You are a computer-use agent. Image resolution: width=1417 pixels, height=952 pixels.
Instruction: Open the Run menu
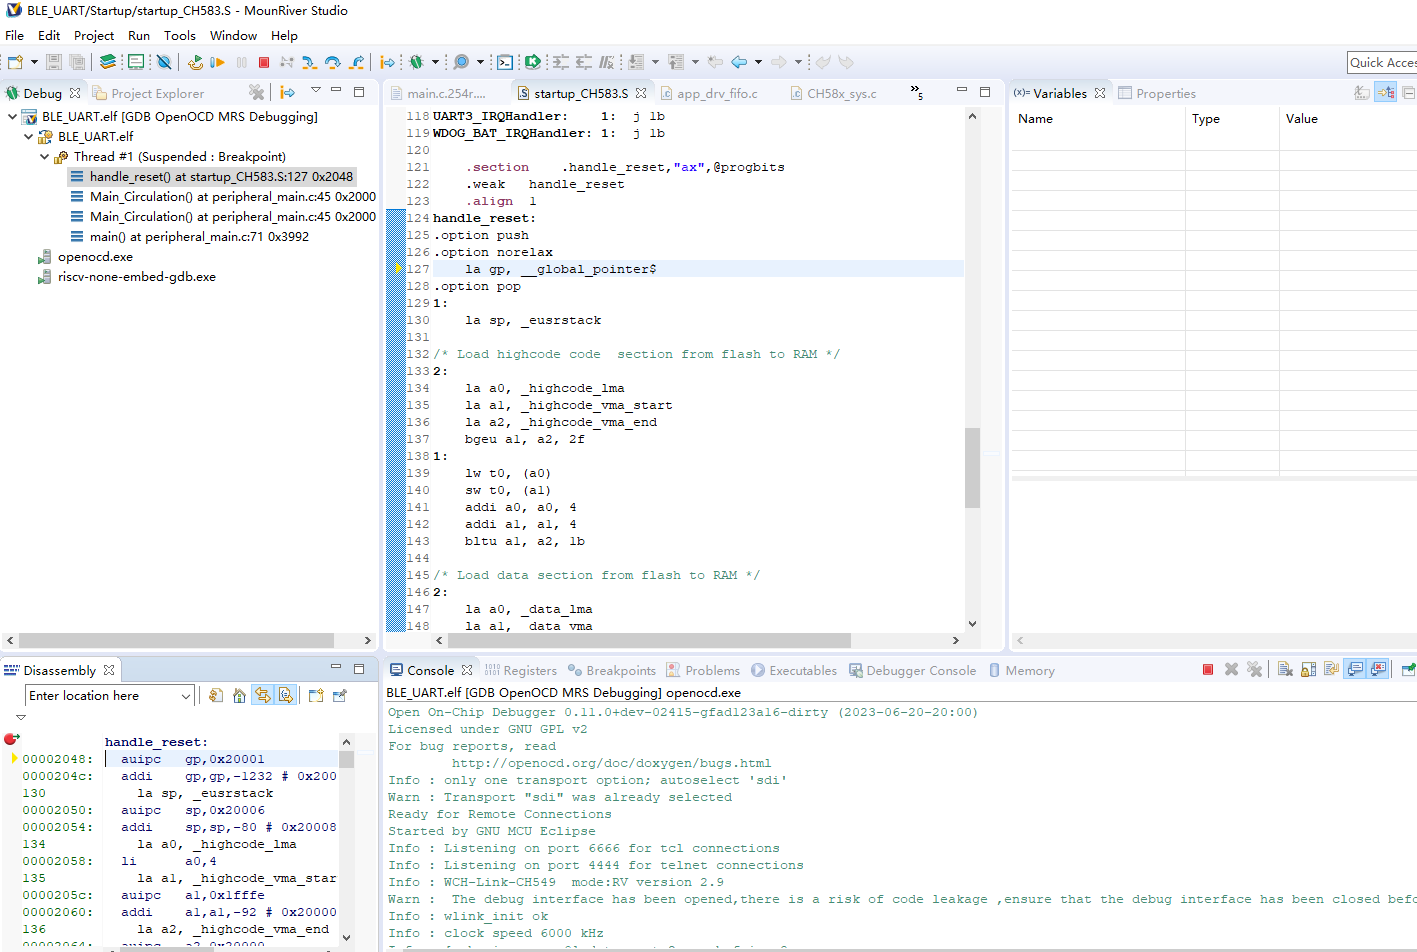pos(139,35)
